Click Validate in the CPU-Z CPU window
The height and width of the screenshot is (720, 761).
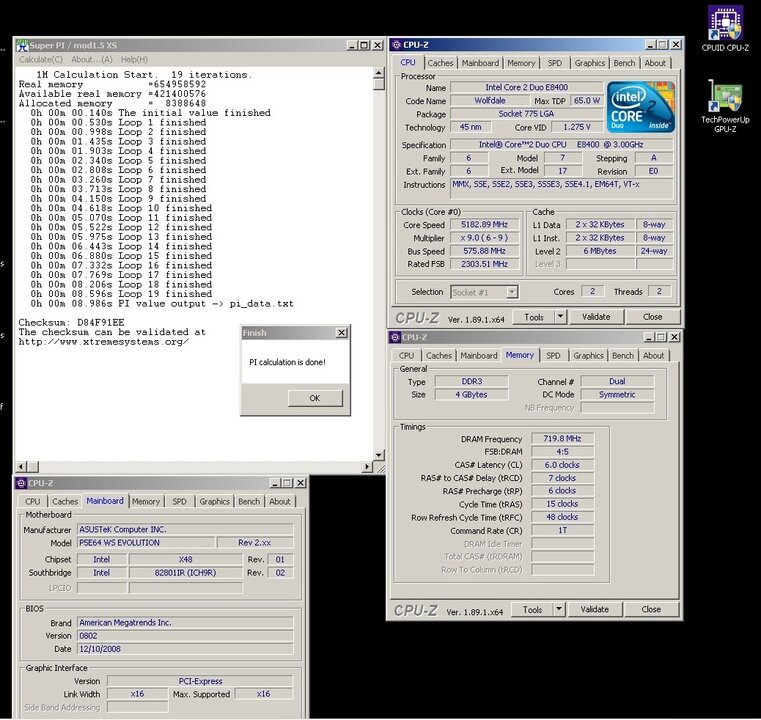596,317
